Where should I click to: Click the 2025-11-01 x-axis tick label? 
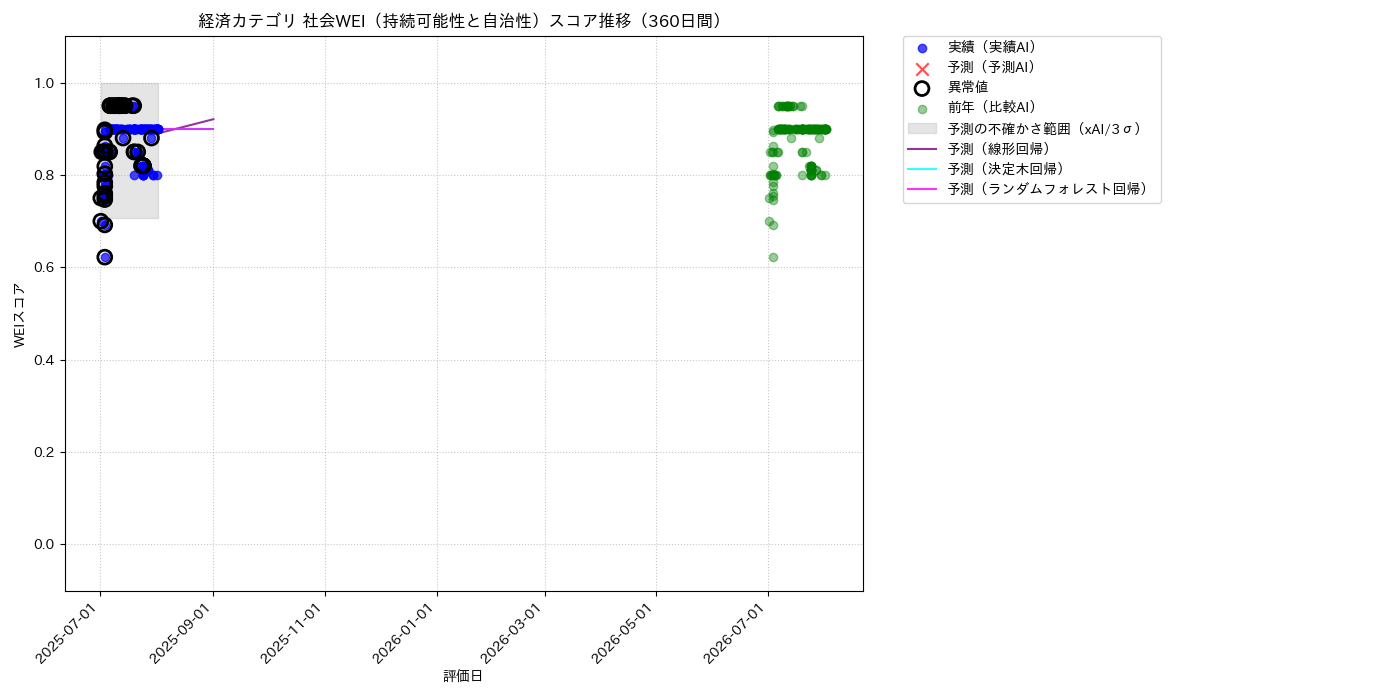295,632
